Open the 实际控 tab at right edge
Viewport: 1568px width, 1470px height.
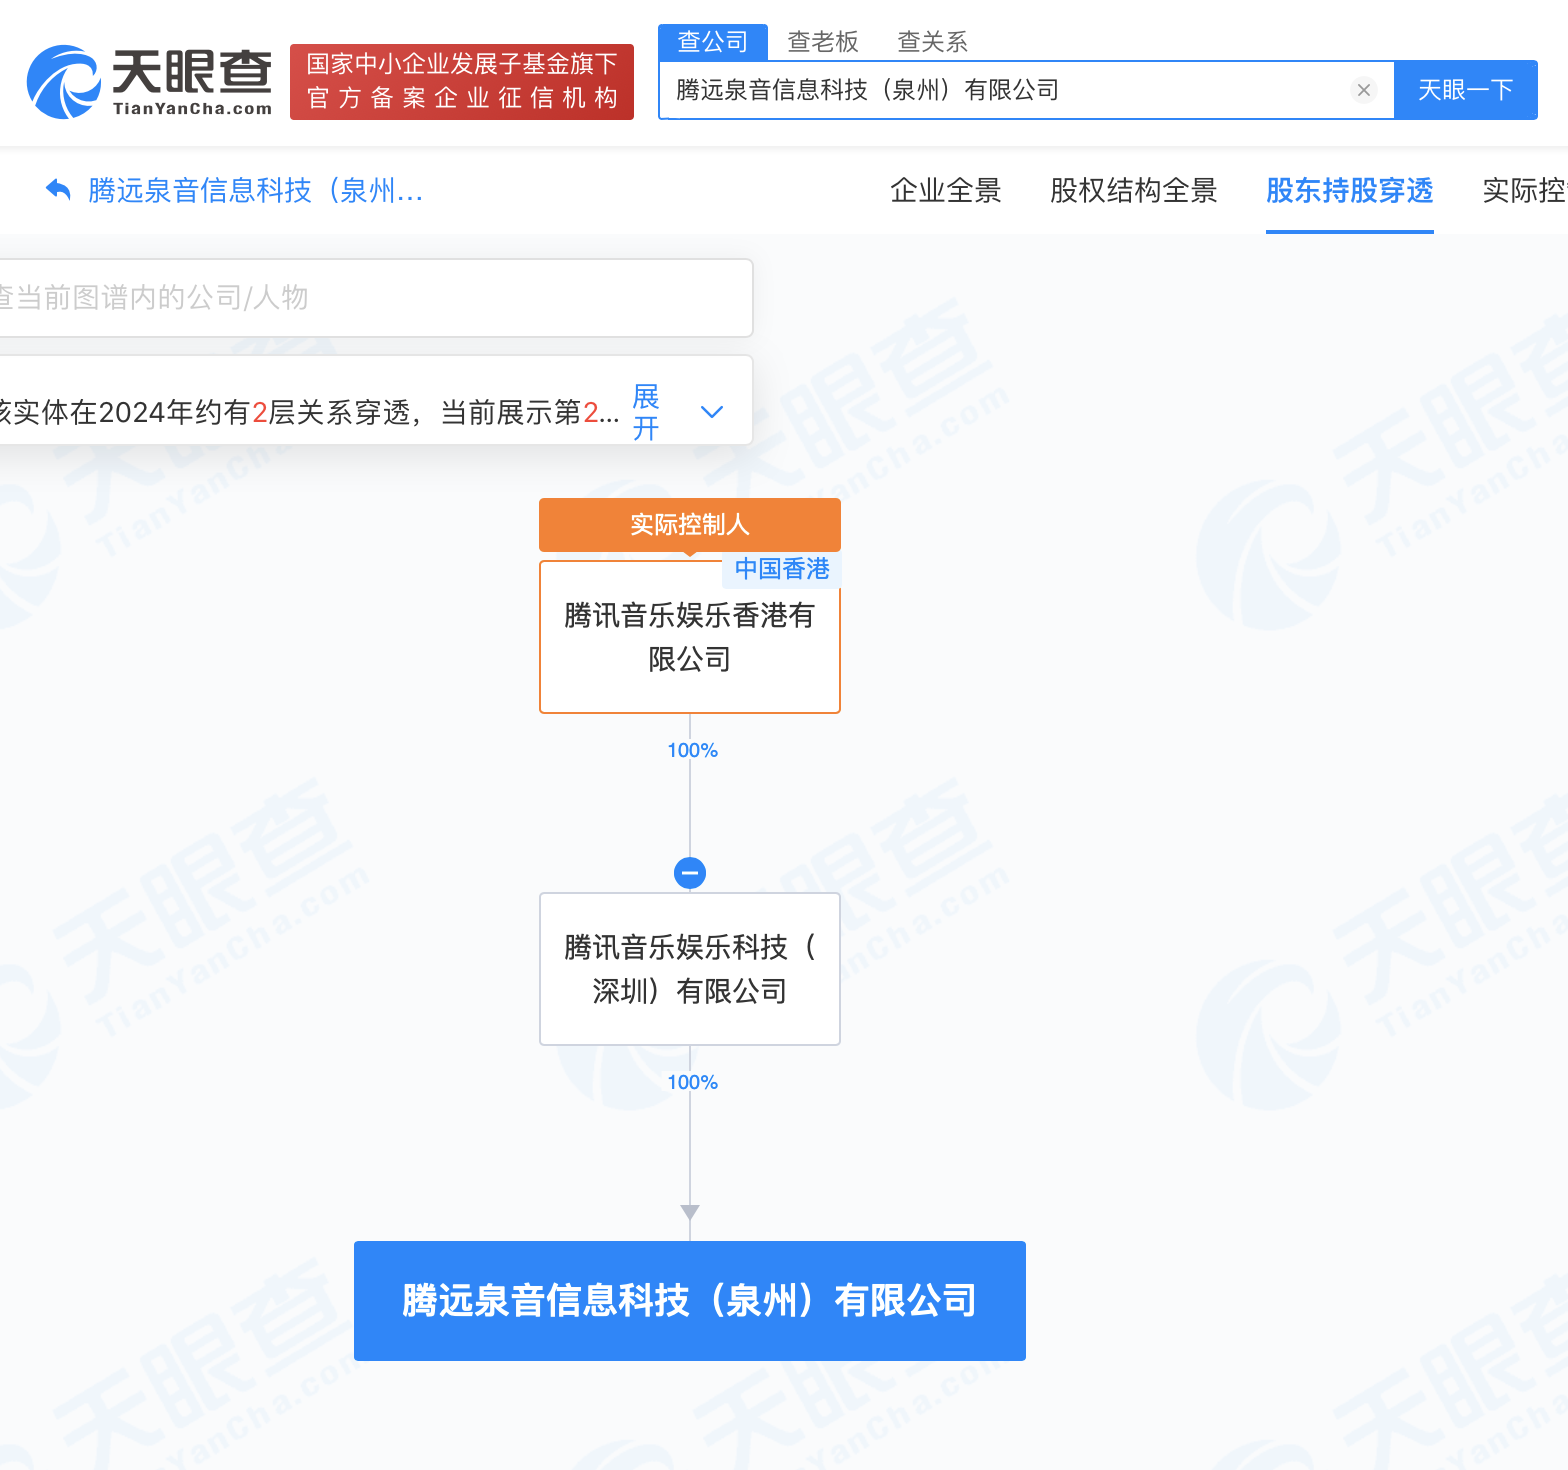1524,190
